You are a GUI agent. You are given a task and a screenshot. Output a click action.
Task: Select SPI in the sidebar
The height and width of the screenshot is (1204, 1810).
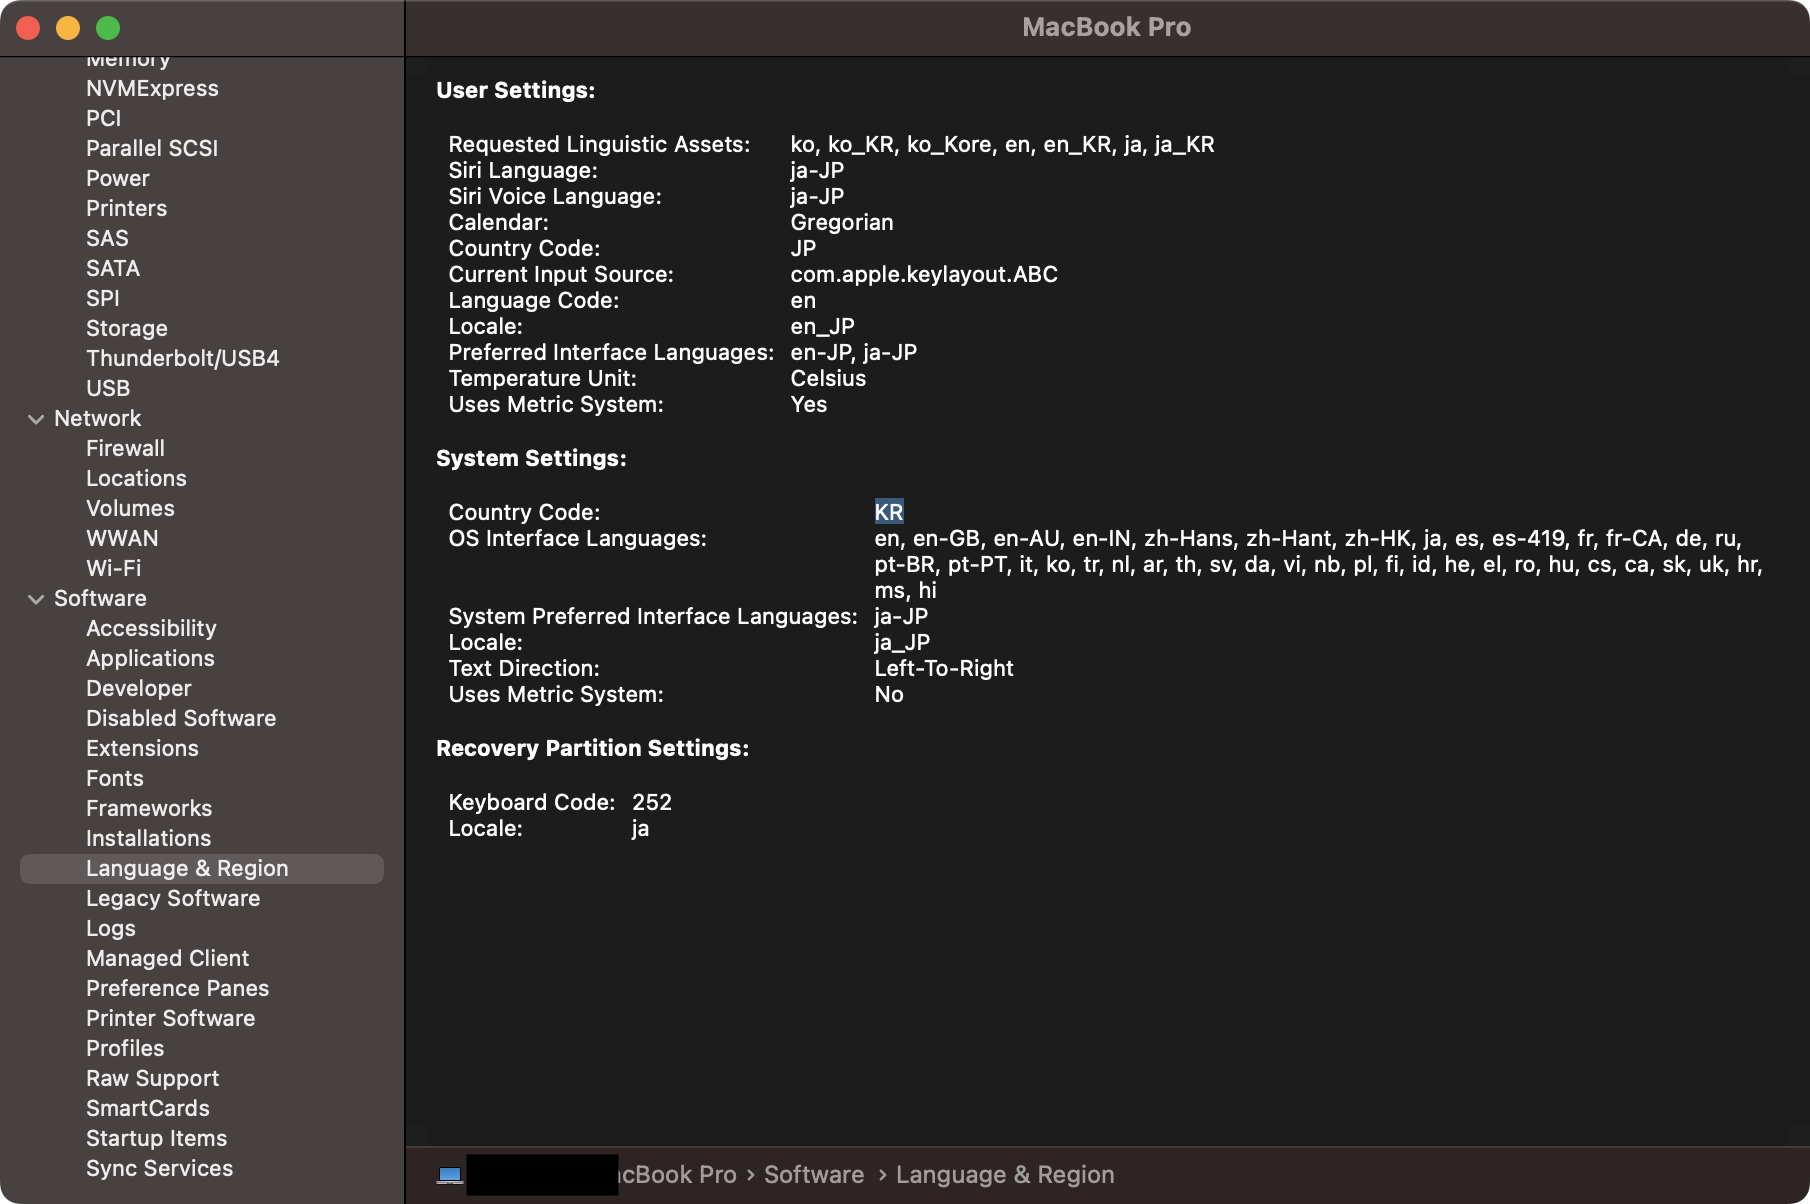click(x=103, y=298)
